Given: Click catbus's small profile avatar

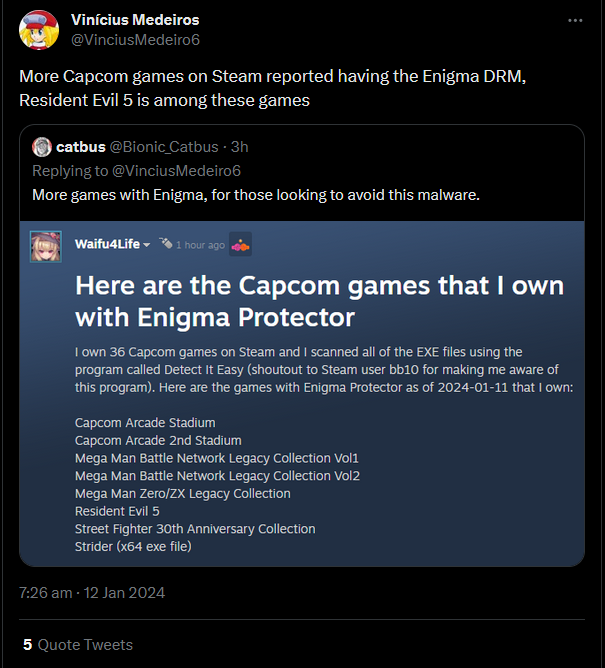Looking at the screenshot, I should coord(41,147).
